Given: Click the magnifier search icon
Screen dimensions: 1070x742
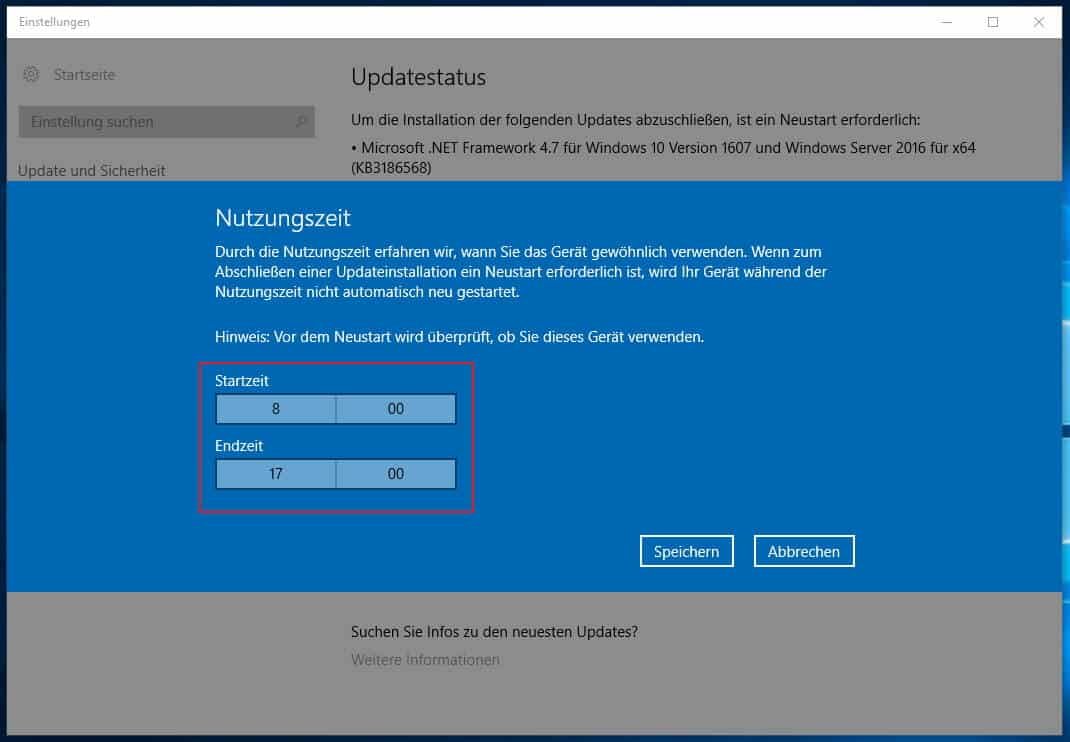Looking at the screenshot, I should coord(300,121).
